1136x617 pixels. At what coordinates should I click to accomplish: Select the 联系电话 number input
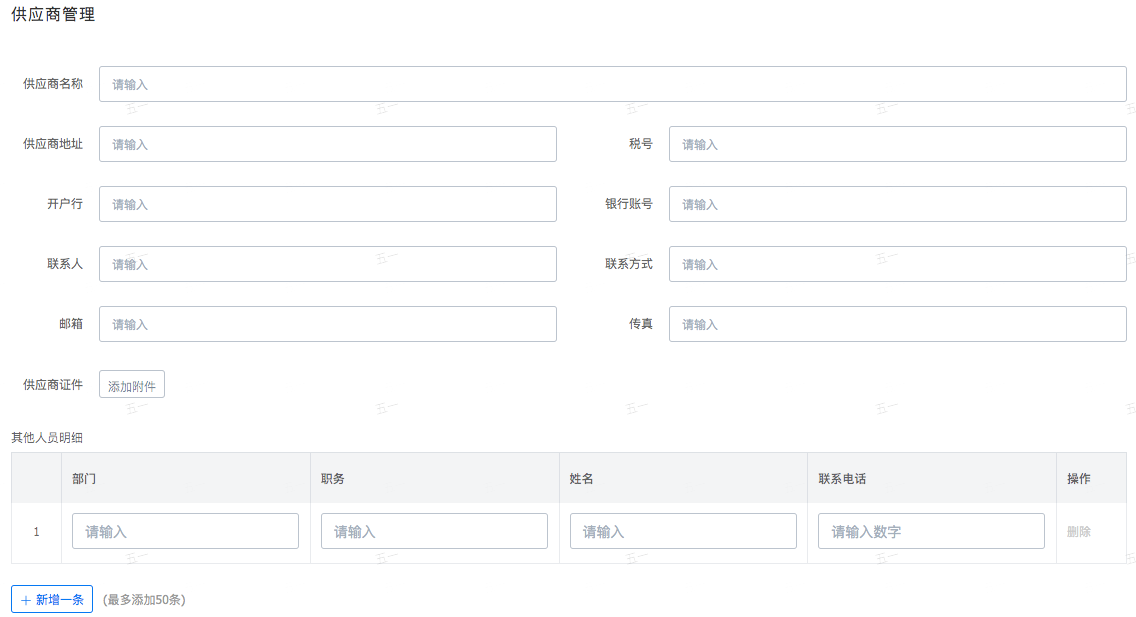click(x=931, y=531)
